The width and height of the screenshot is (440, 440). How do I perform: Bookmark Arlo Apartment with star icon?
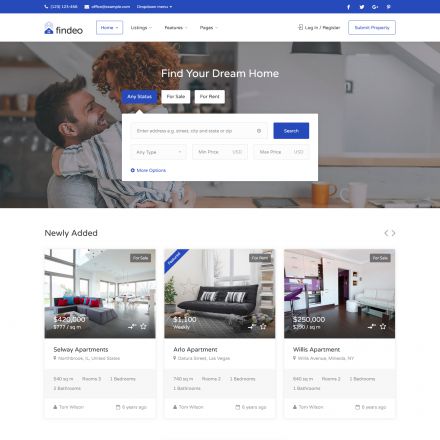(263, 326)
